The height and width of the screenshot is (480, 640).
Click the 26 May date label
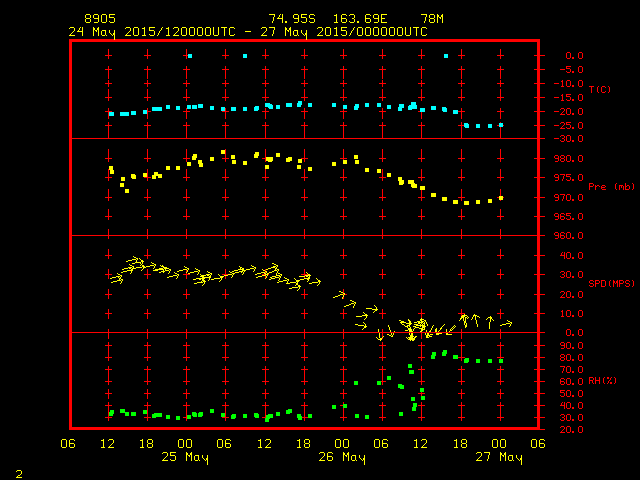pos(342,457)
